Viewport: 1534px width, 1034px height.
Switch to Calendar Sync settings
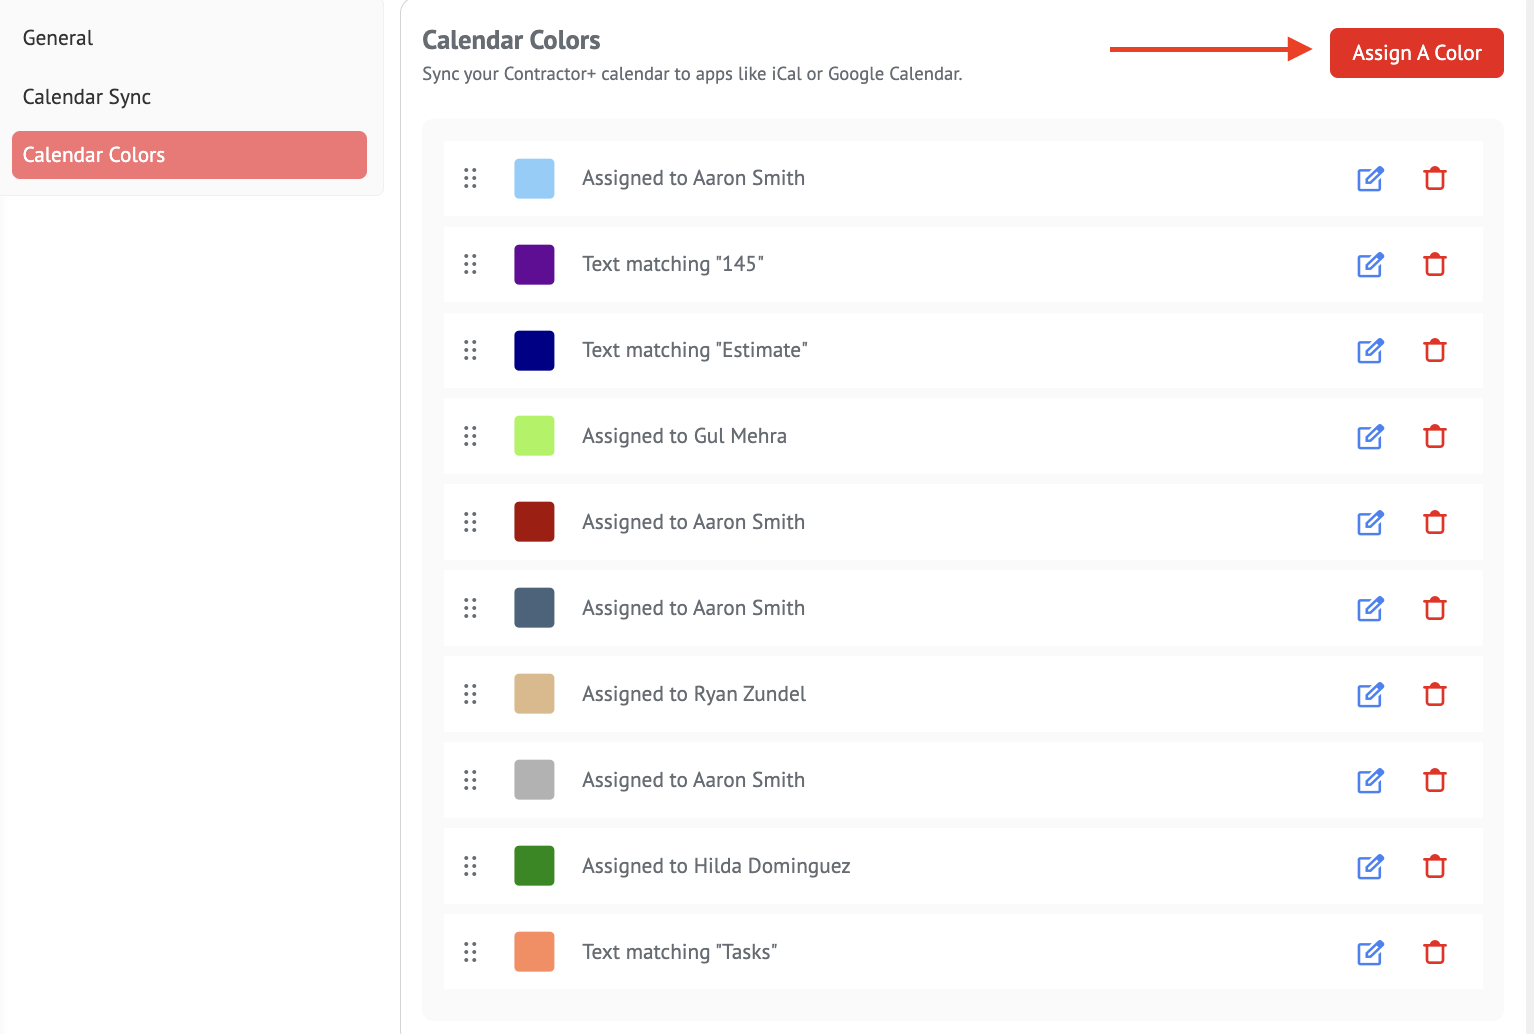(87, 97)
